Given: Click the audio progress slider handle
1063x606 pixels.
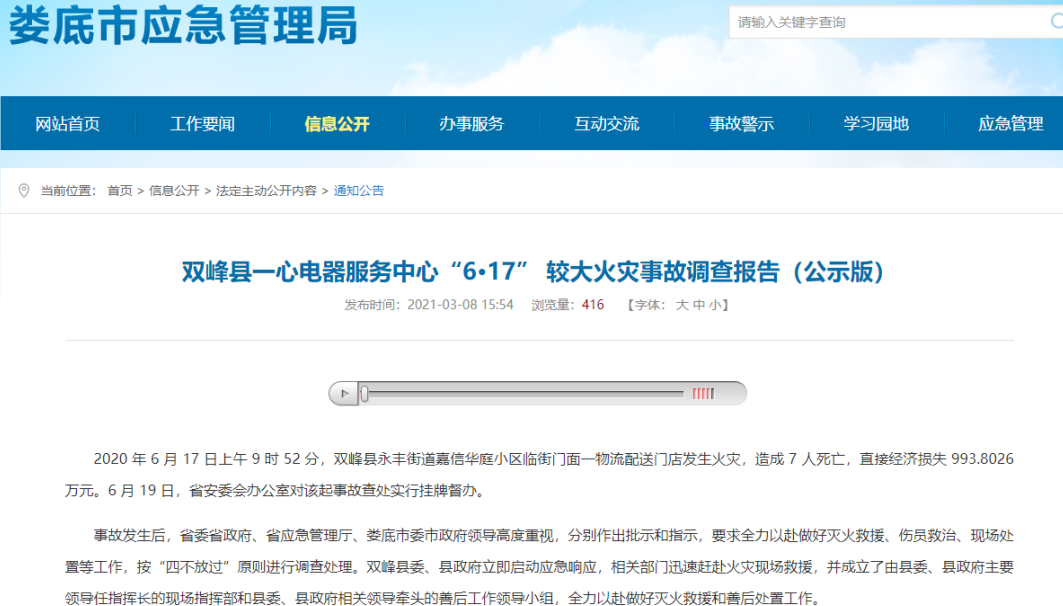Looking at the screenshot, I should click(365, 394).
